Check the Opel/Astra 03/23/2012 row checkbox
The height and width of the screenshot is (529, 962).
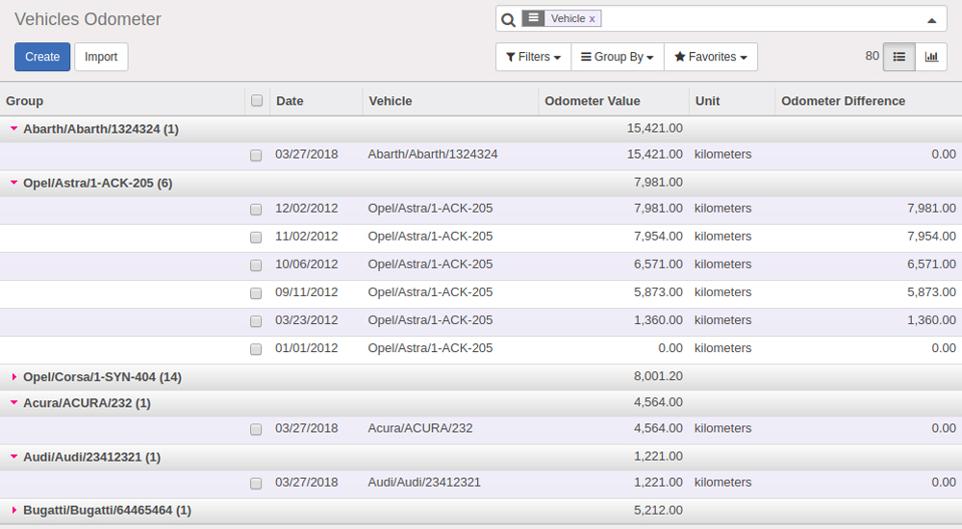(x=256, y=321)
